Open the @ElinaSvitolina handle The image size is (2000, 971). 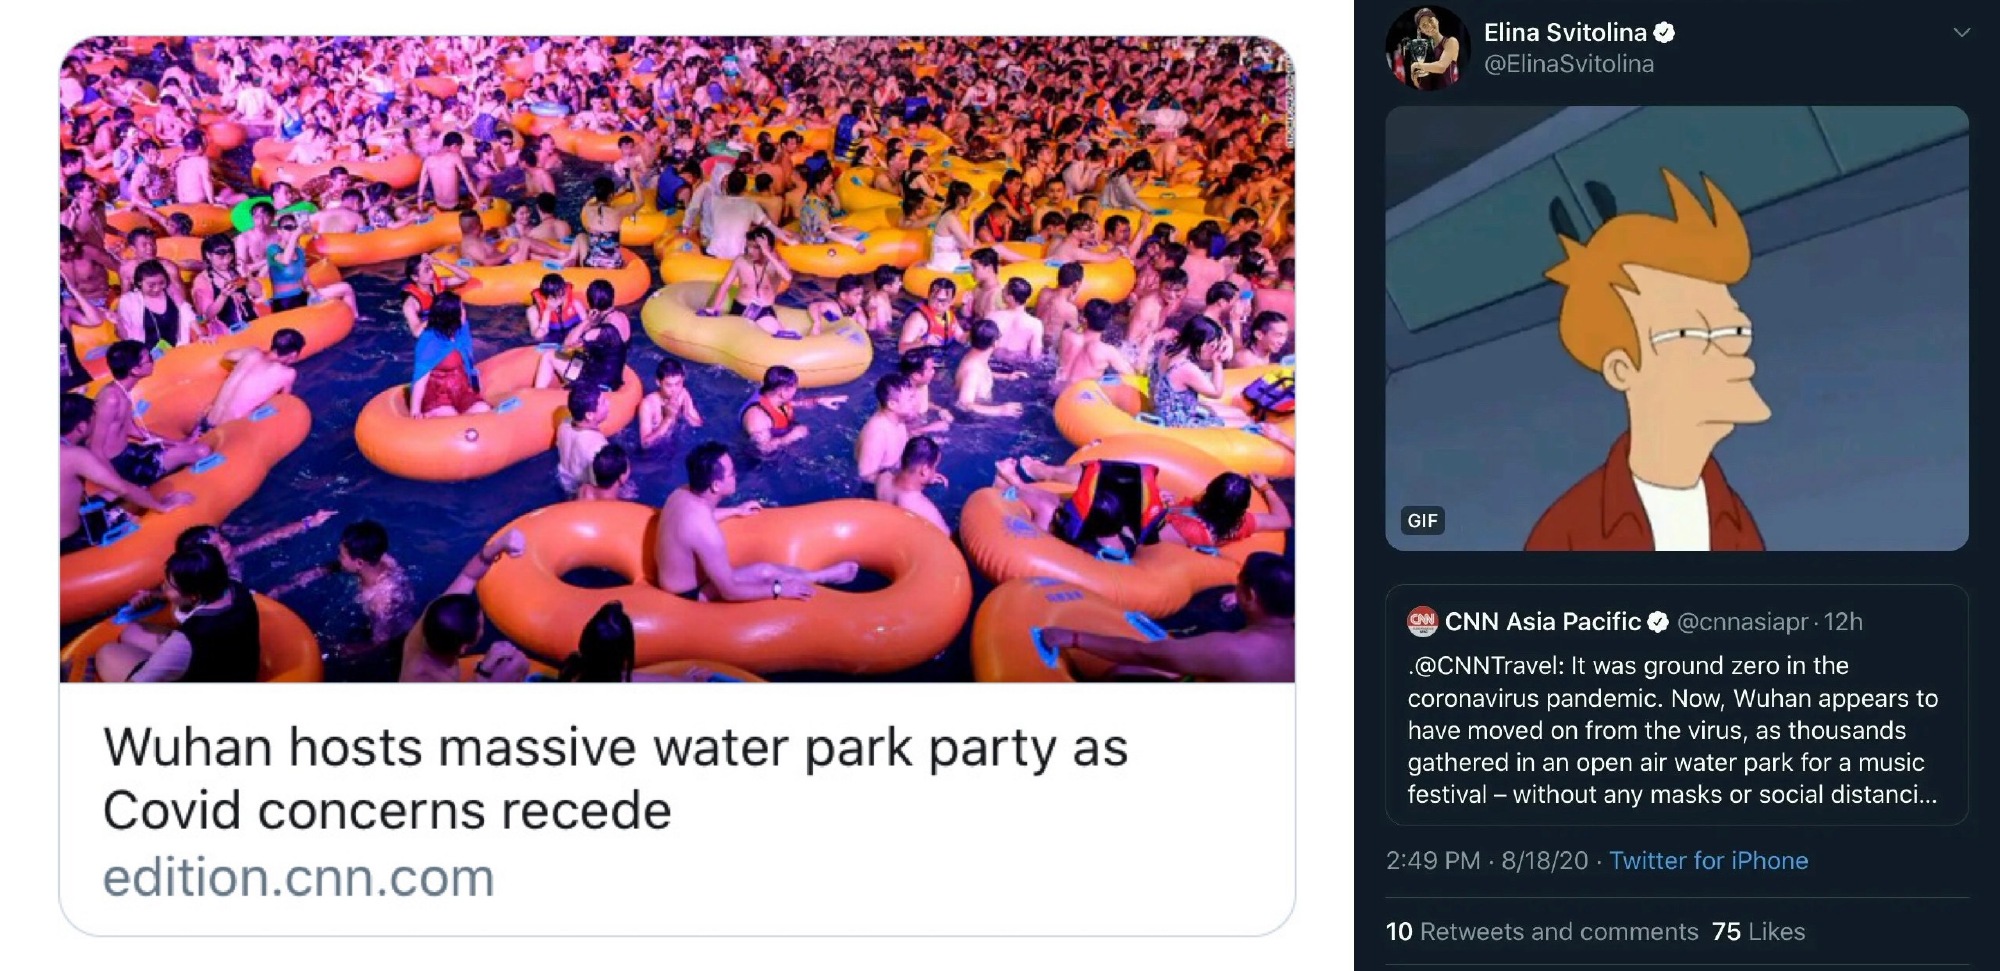[x=1568, y=64]
